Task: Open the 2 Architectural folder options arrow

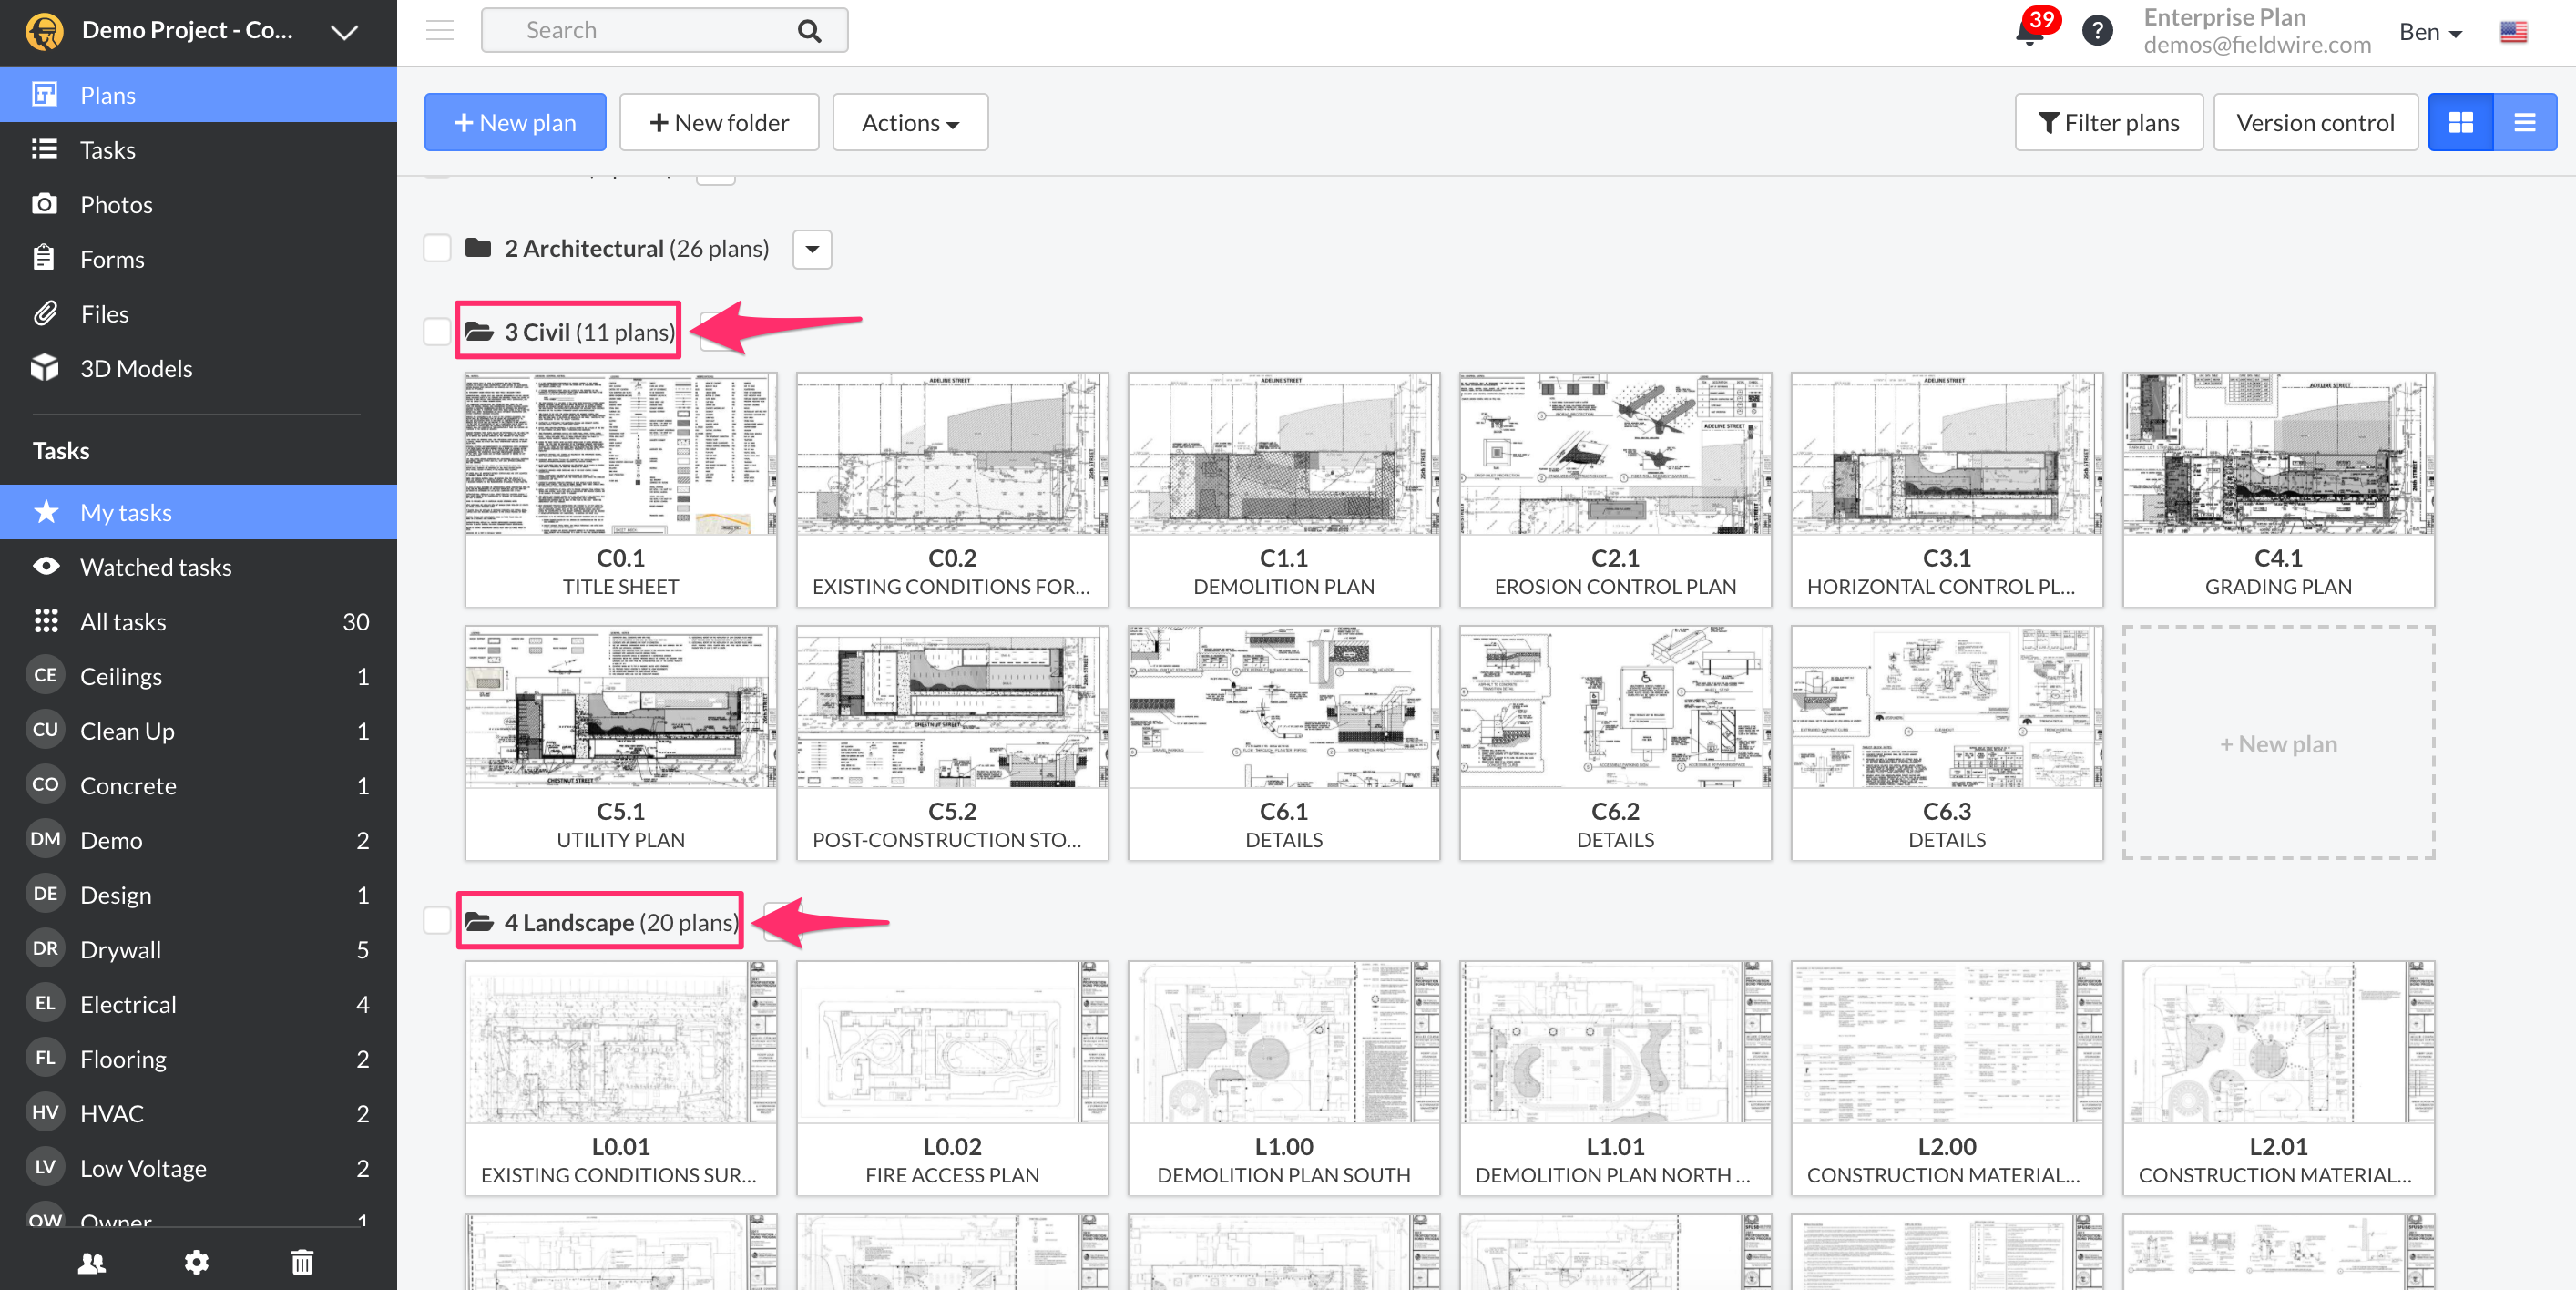Action: pos(811,249)
